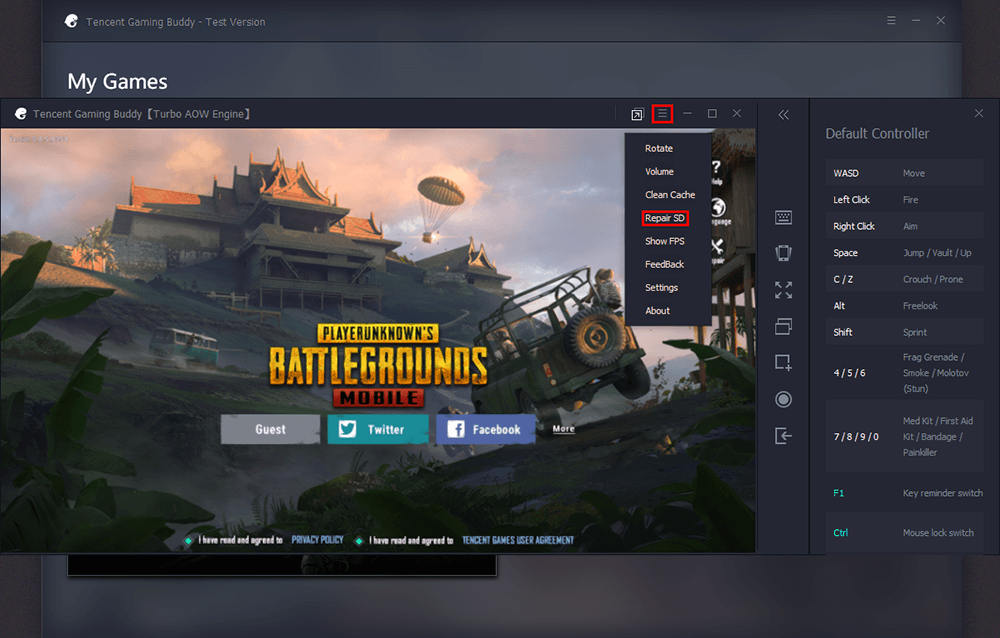Click the in-game Repair wrench icon
Image resolution: width=1000 pixels, height=638 pixels.
718,250
